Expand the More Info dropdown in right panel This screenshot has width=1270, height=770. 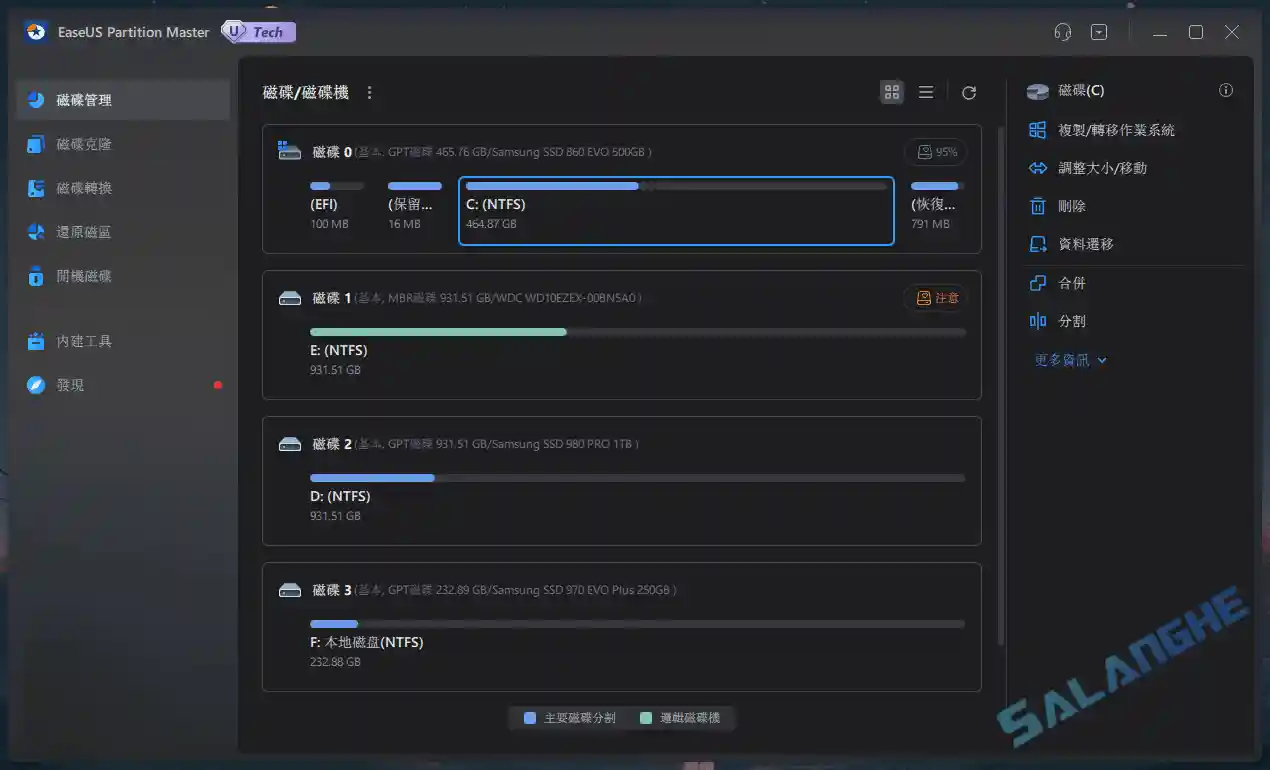1067,359
